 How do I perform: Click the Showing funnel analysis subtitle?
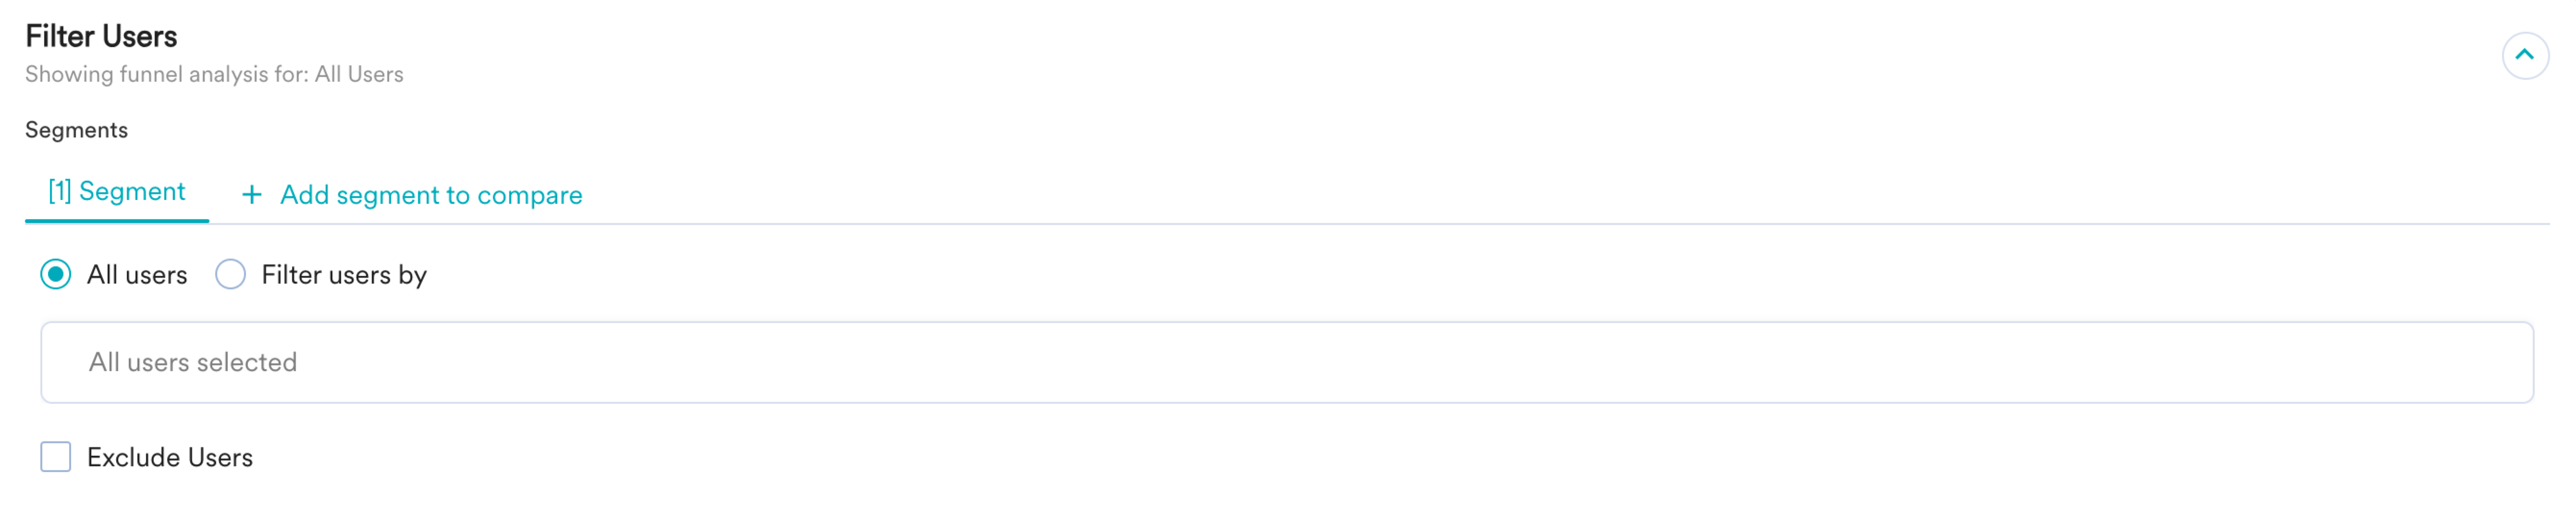click(214, 75)
